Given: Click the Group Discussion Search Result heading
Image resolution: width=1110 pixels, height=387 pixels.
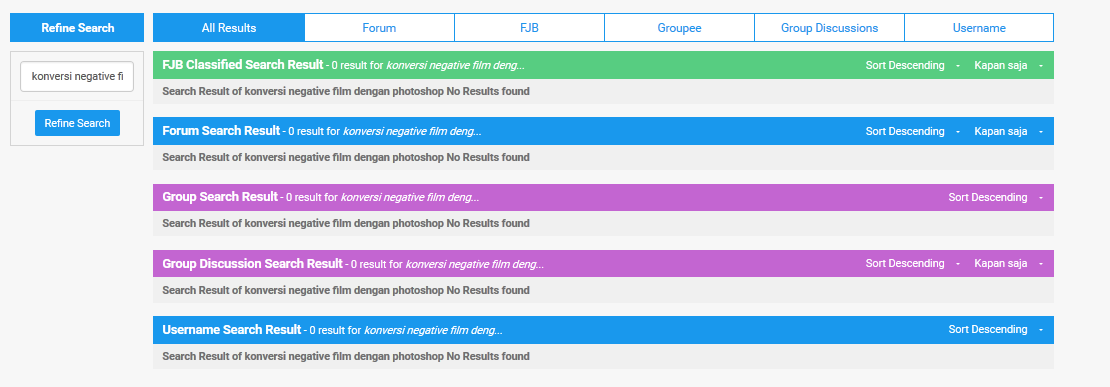Looking at the screenshot, I should (x=253, y=263).
